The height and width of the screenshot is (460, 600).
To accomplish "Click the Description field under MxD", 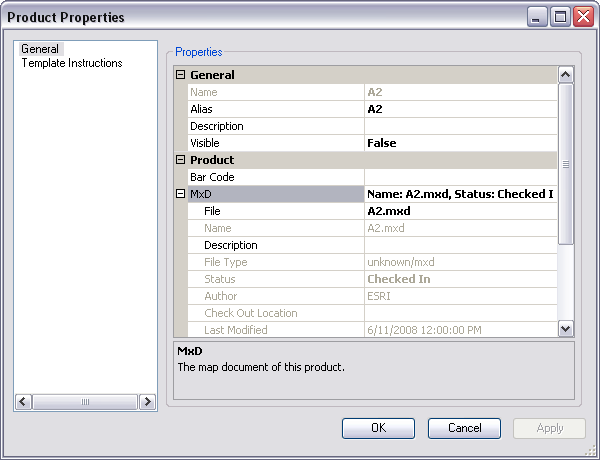I will pos(460,245).
